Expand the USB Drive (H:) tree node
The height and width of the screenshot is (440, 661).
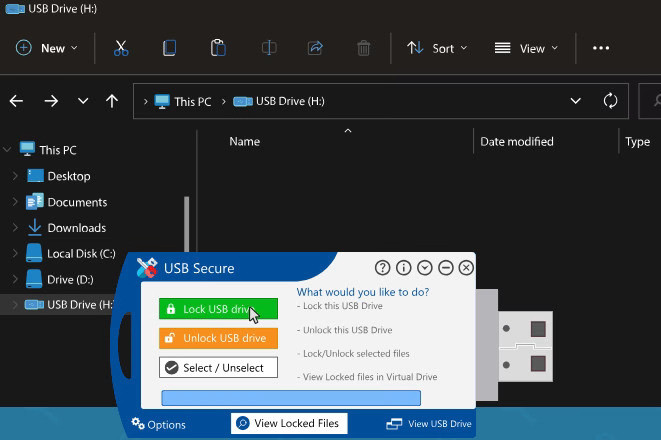coord(15,304)
